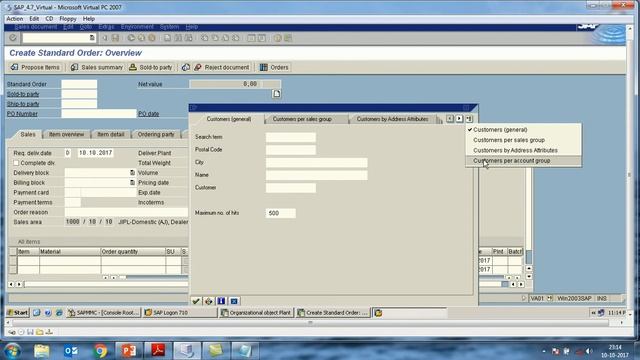The image size is (640, 360).
Task: Open the System menu in SAP
Action: pyautogui.click(x=169, y=27)
